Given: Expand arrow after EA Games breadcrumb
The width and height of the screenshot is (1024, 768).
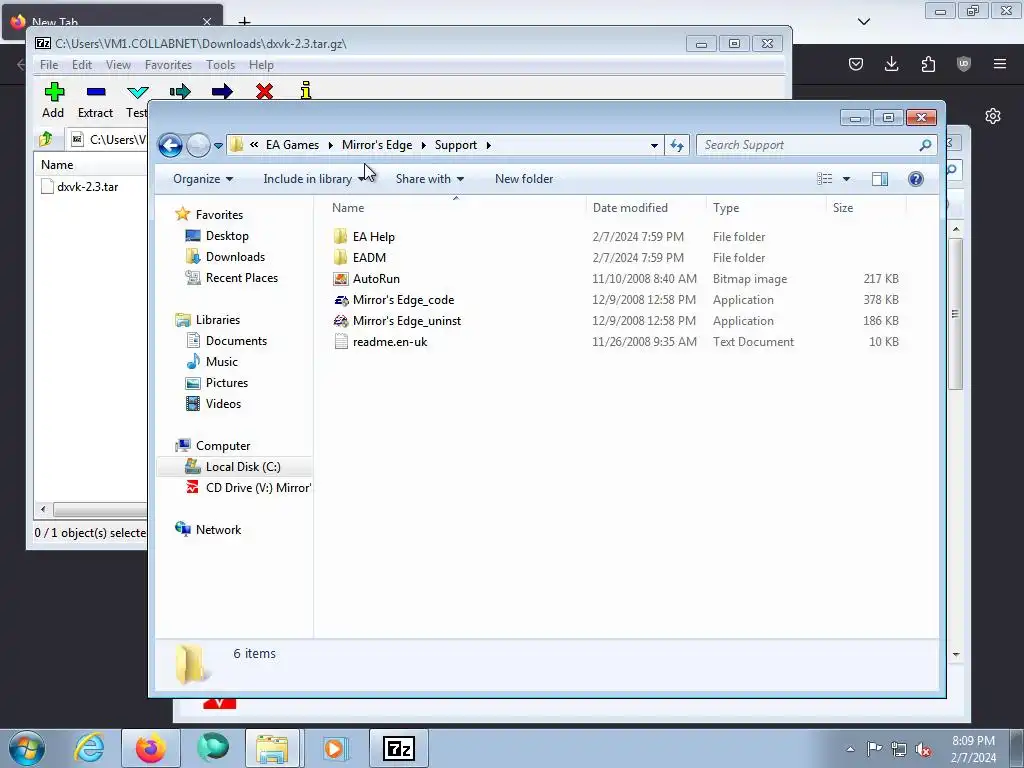Looking at the screenshot, I should point(330,145).
